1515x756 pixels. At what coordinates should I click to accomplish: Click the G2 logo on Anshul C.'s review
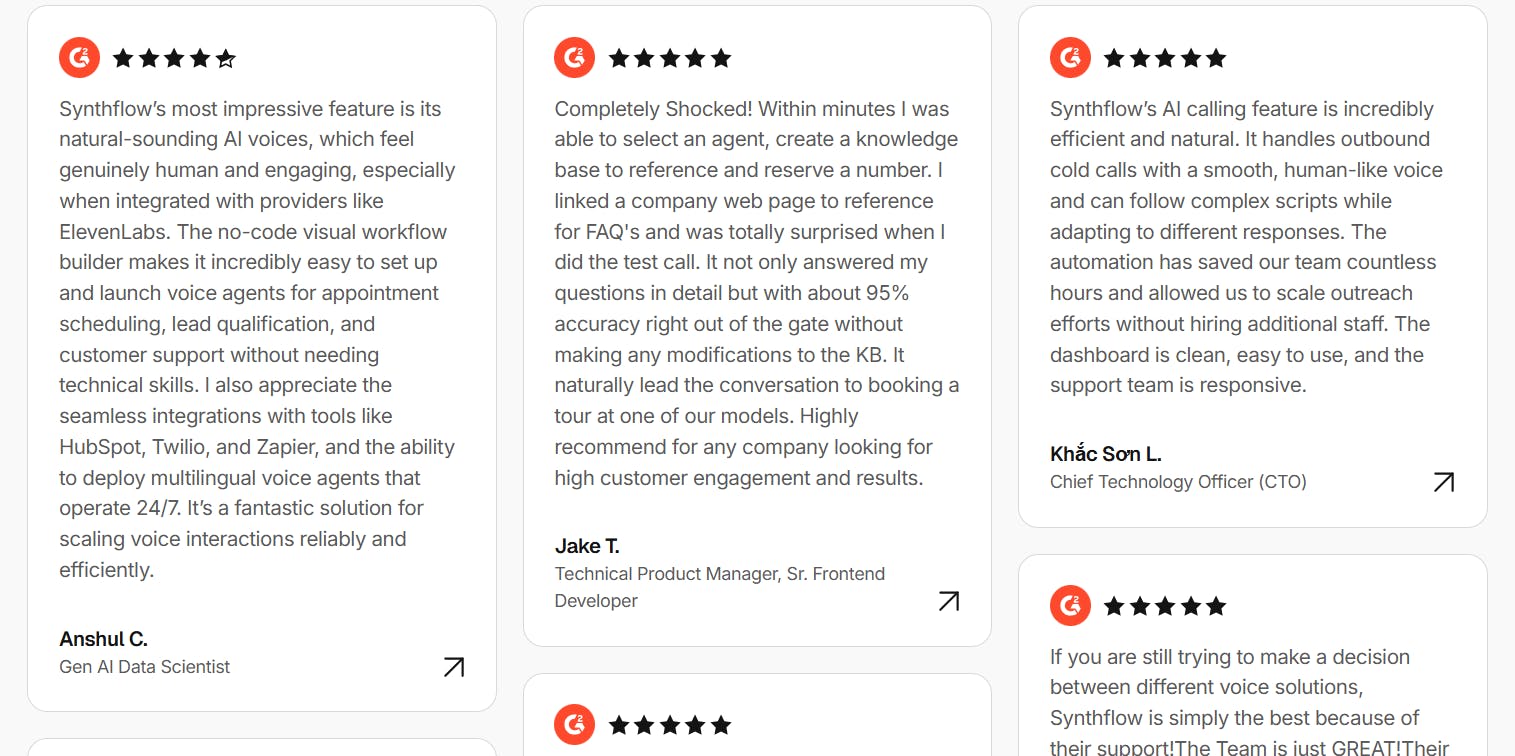click(x=79, y=58)
